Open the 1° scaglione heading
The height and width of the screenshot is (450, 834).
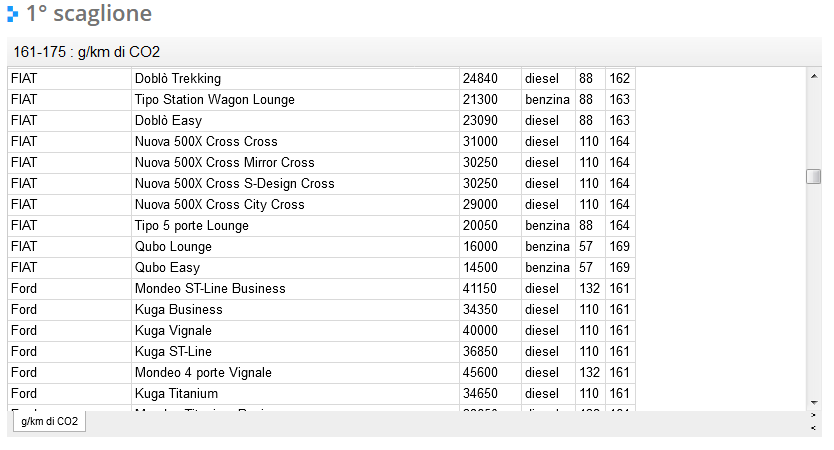point(89,13)
